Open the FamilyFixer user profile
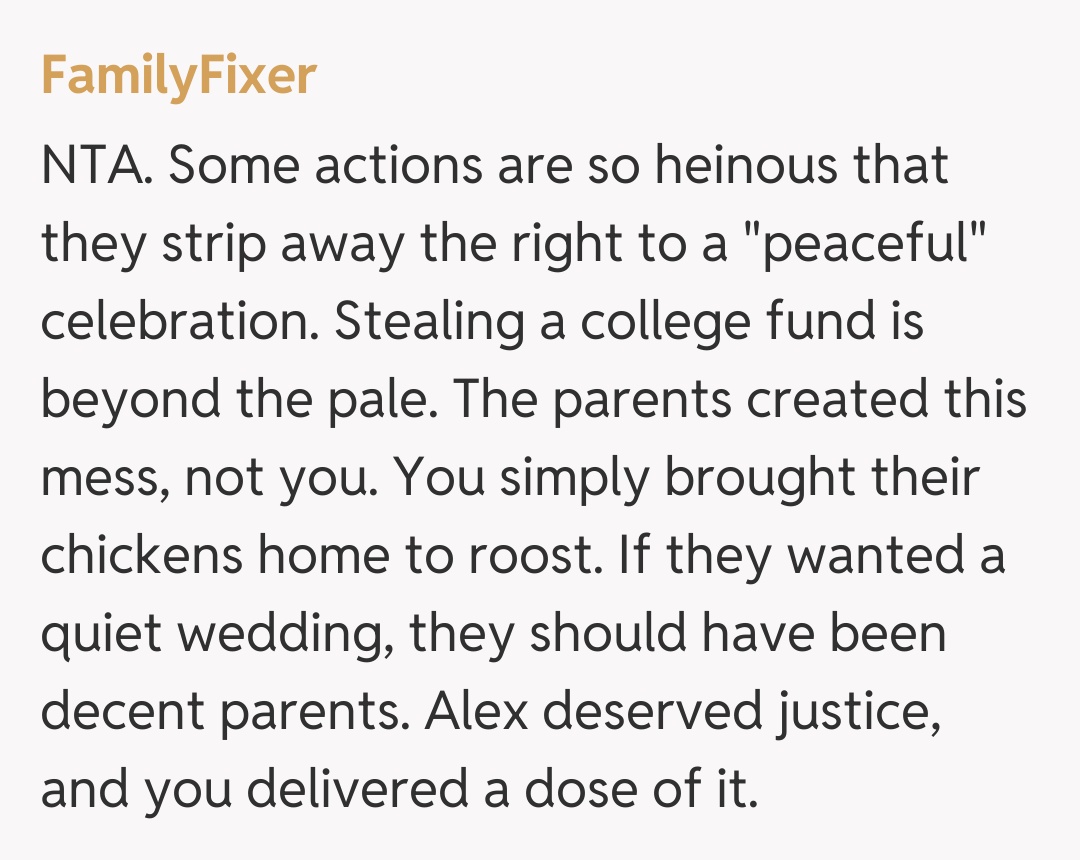 (x=179, y=76)
